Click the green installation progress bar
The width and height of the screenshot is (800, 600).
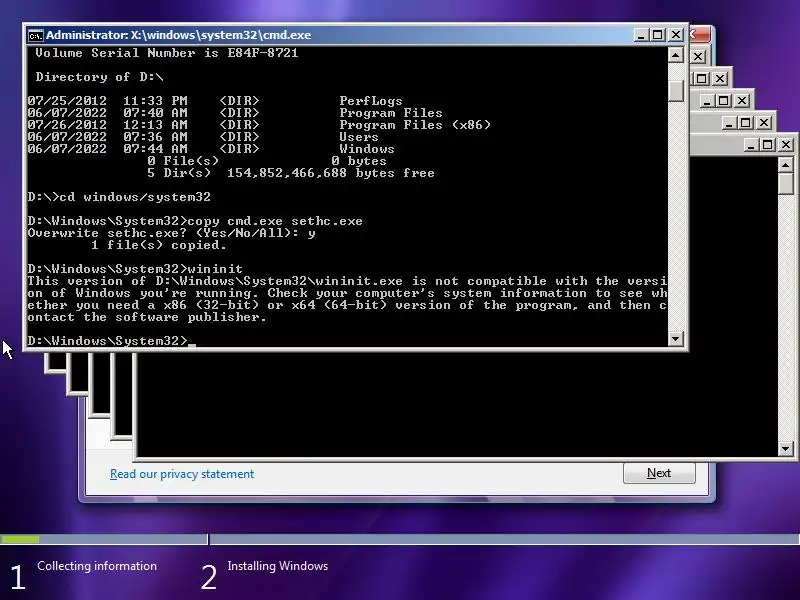pos(20,539)
